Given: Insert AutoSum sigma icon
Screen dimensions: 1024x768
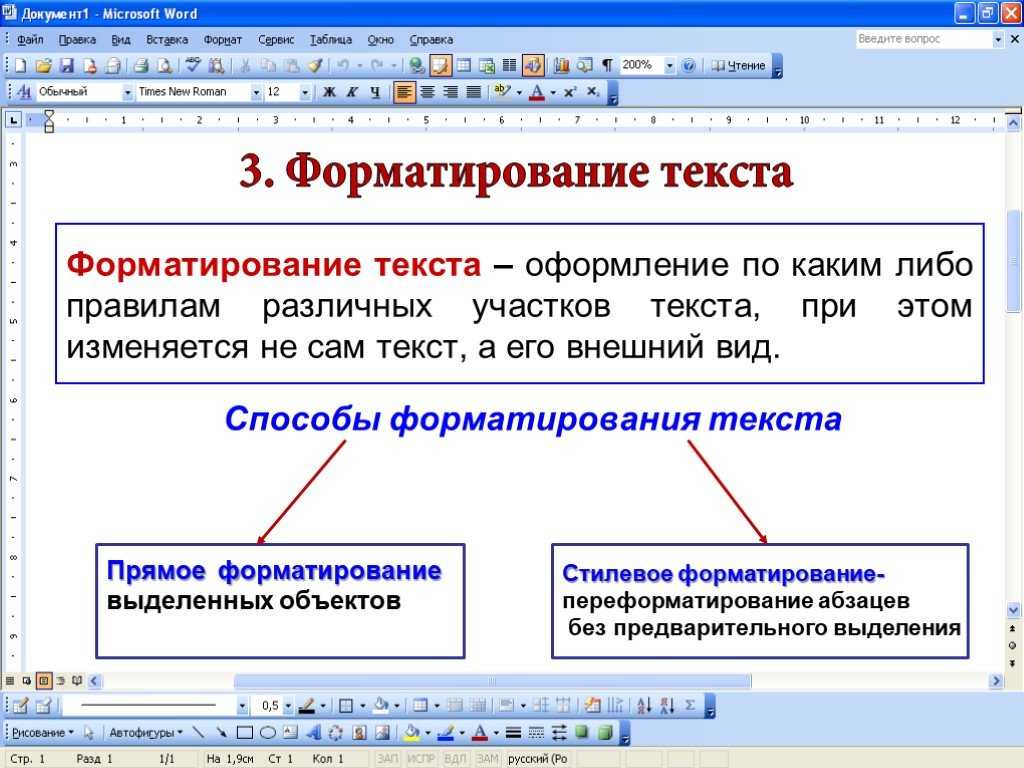Looking at the screenshot, I should pyautogui.click(x=690, y=705).
